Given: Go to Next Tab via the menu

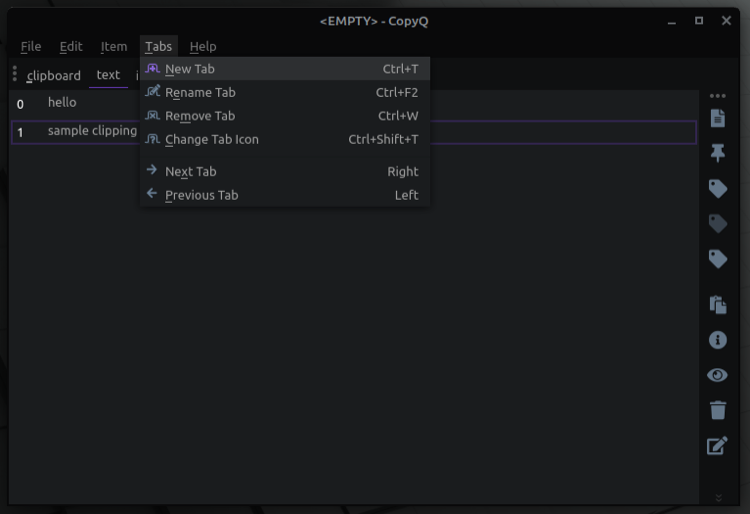Looking at the screenshot, I should [285, 171].
